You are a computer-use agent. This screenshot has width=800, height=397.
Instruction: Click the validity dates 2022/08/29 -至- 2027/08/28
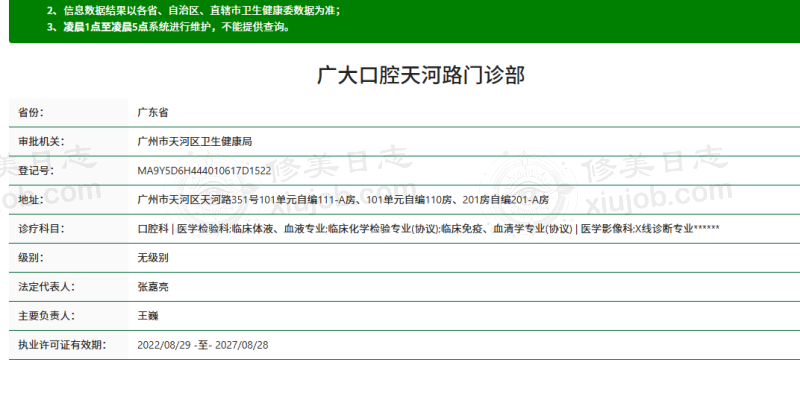click(x=203, y=345)
